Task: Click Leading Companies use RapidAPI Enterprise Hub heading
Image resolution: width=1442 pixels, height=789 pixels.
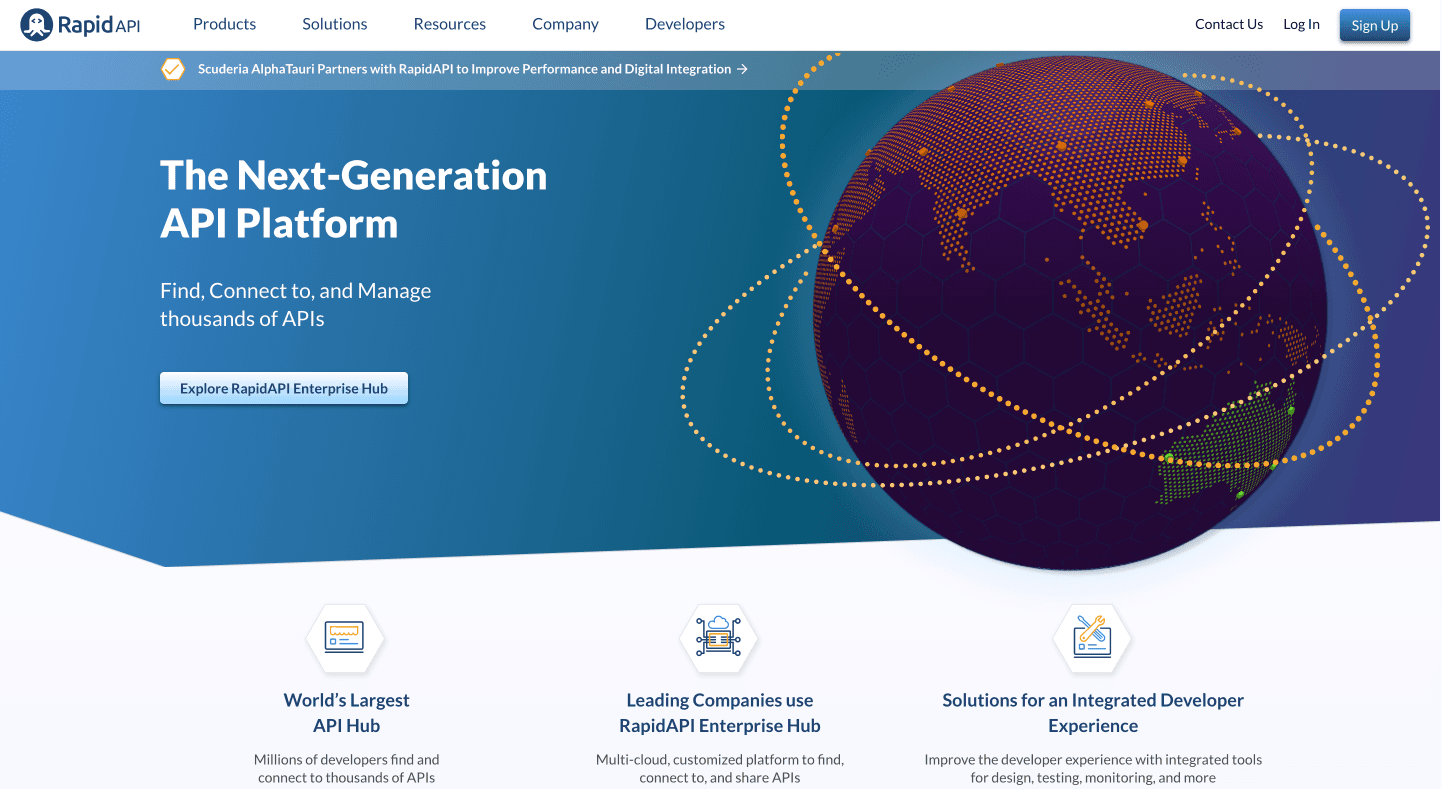Action: [x=720, y=713]
